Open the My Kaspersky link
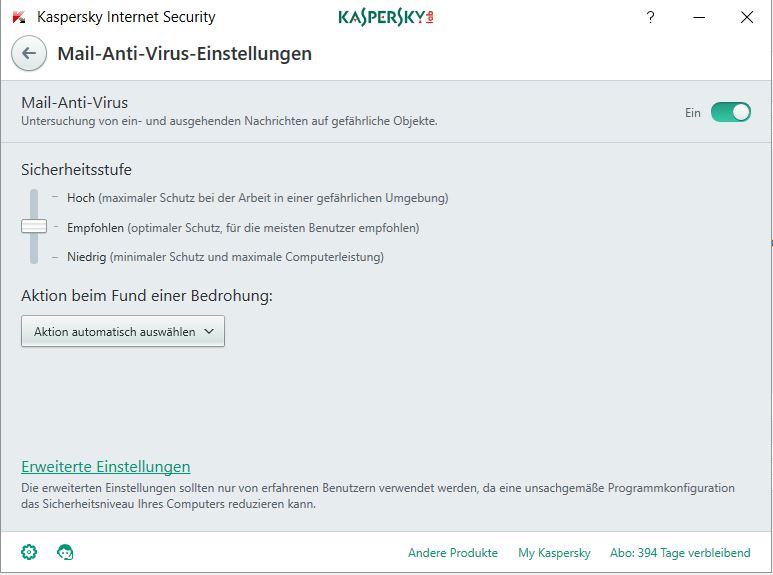Image resolution: width=773 pixels, height=575 pixels. tap(554, 553)
